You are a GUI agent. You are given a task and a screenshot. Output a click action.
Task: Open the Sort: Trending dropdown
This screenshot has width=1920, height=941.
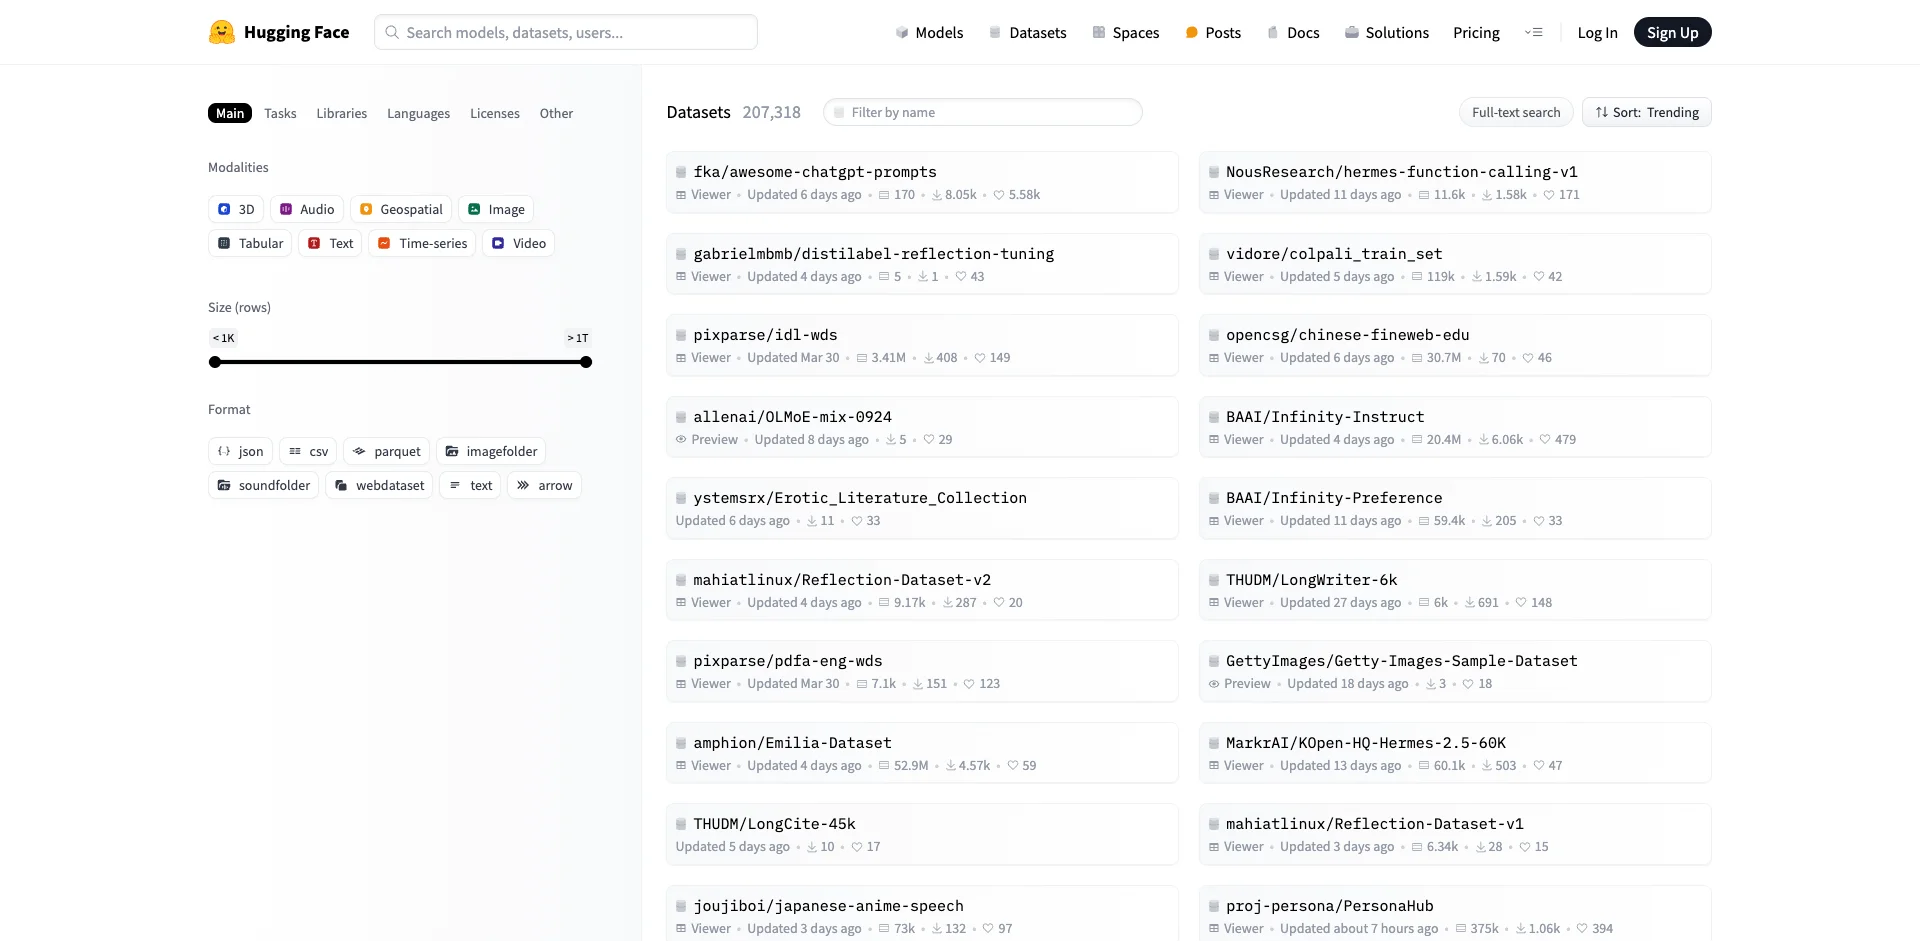click(x=1646, y=112)
